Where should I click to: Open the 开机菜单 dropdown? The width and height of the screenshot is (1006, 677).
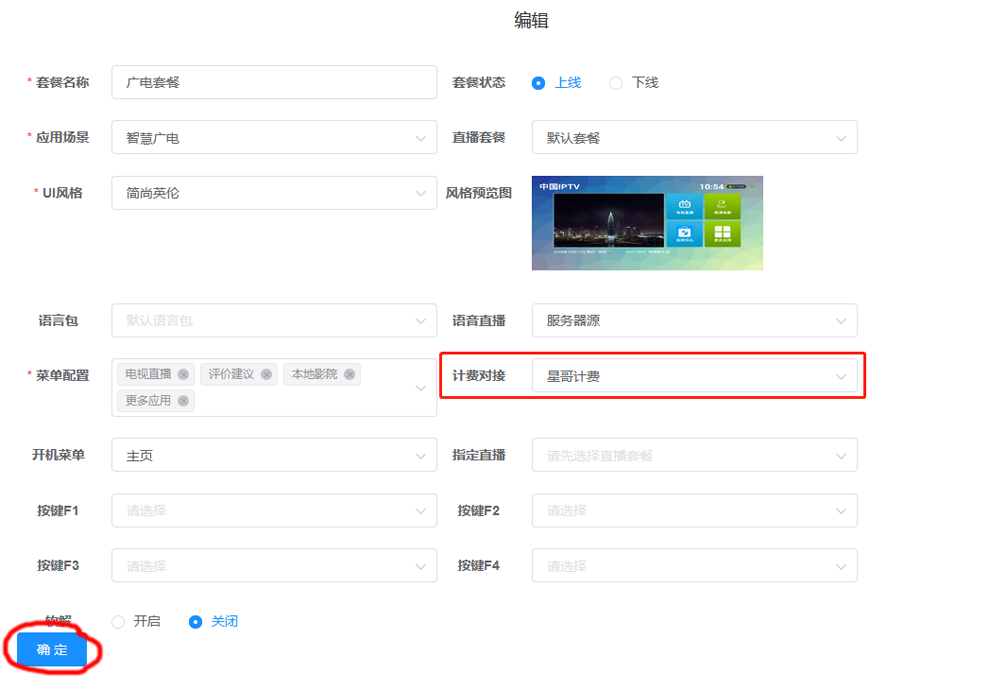[273, 455]
